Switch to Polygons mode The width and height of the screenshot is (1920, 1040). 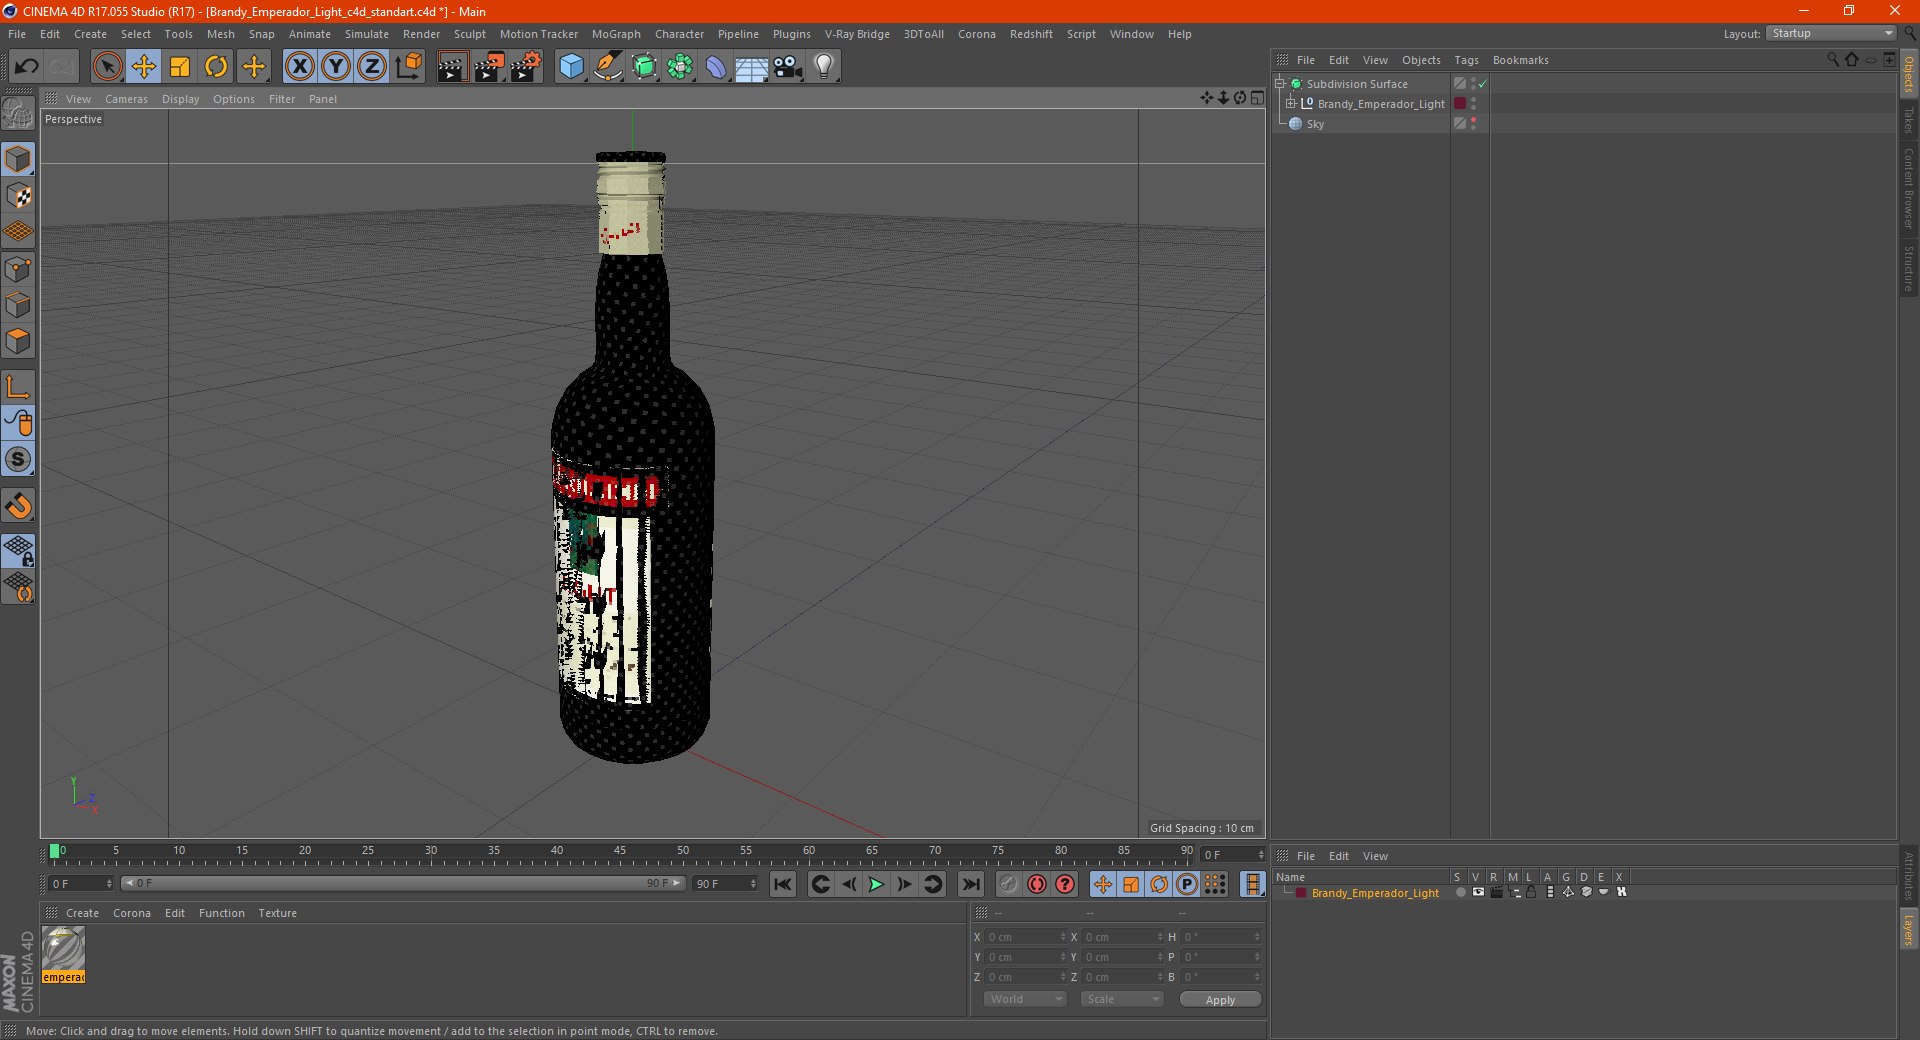coord(18,341)
